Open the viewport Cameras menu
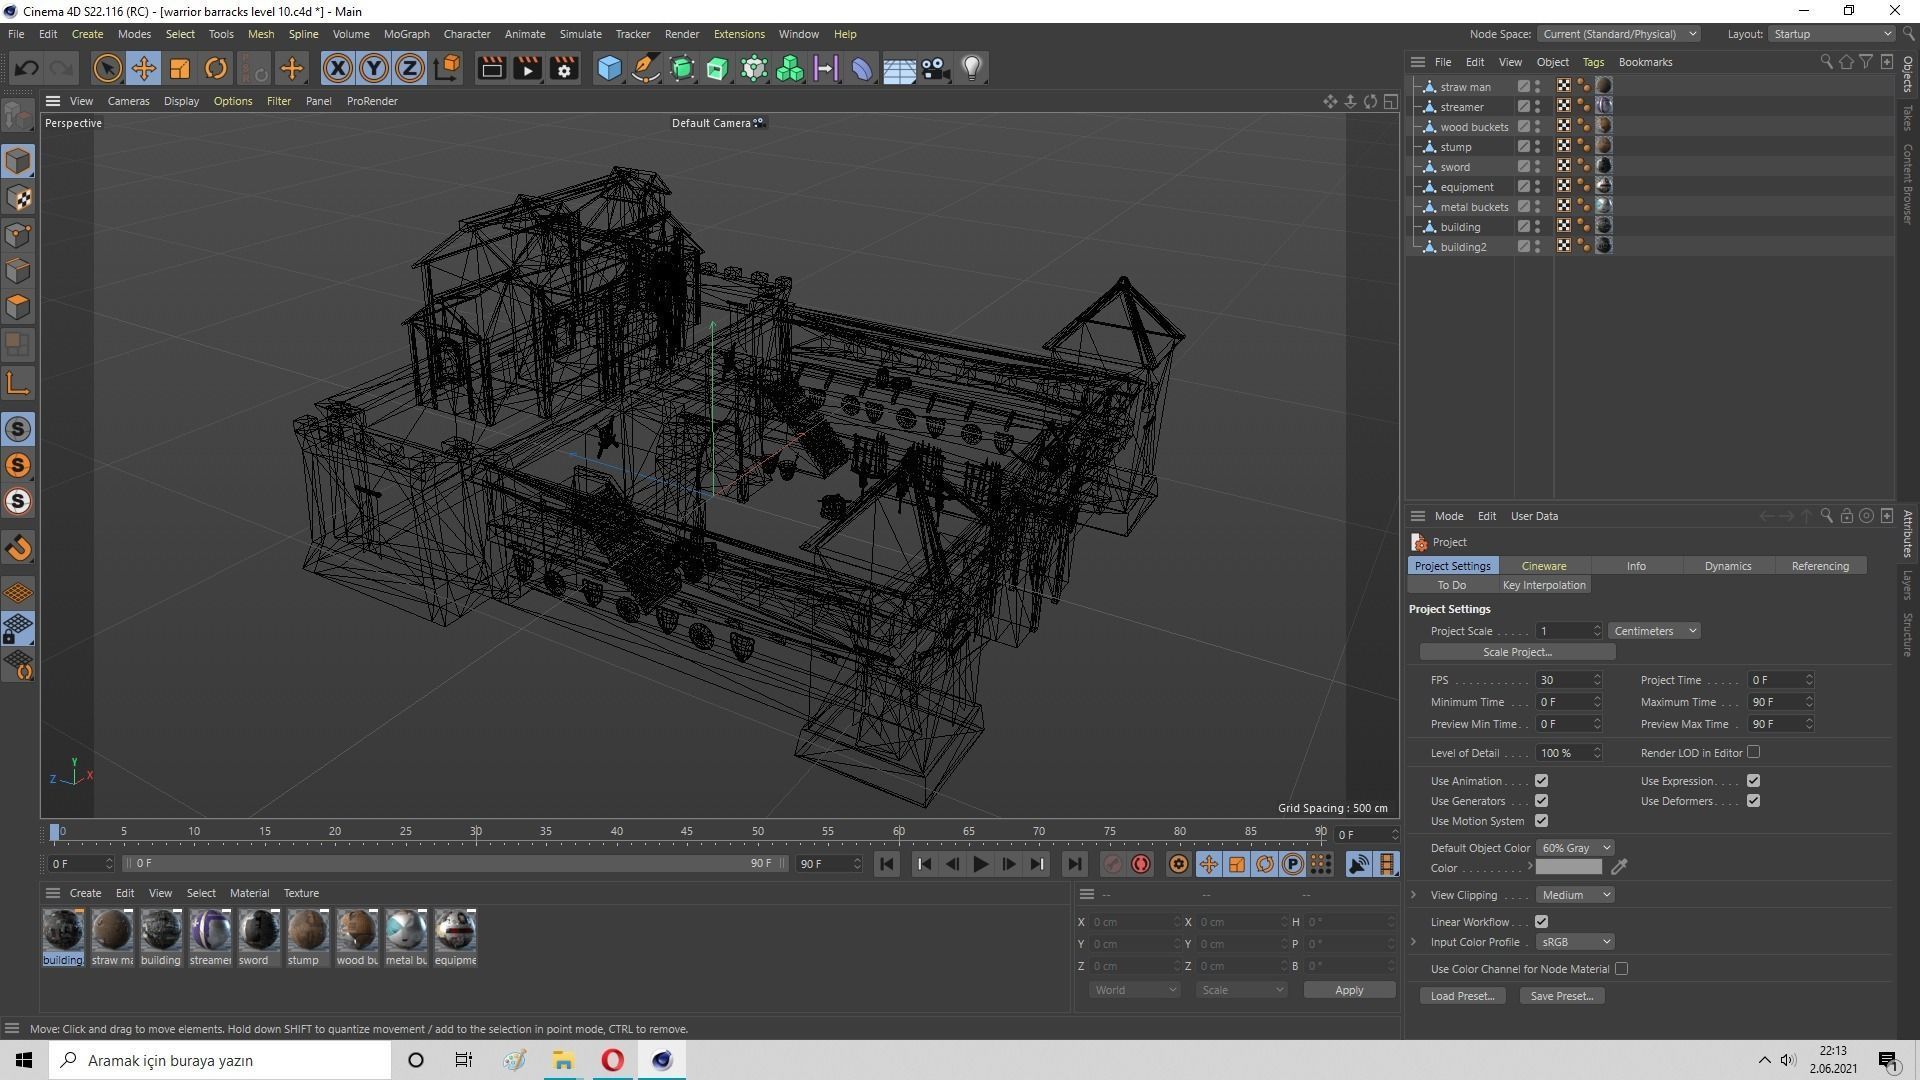The image size is (1920, 1080). 128,101
